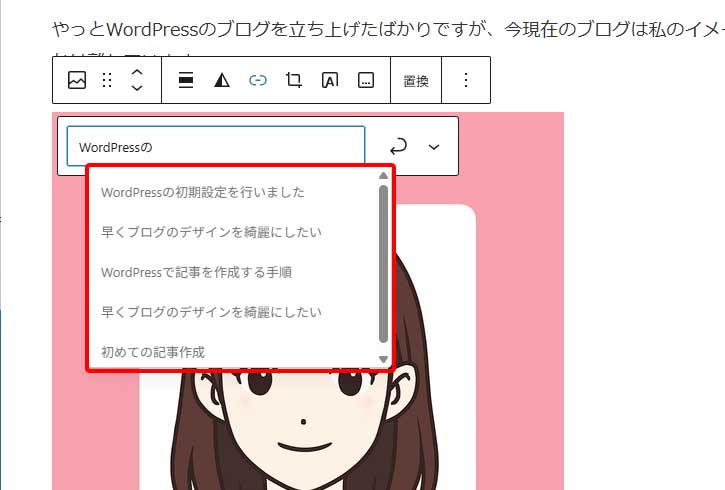Click the paragraph starting やっとWordPressのブログ
The height and width of the screenshot is (490, 725).
coord(388,29)
